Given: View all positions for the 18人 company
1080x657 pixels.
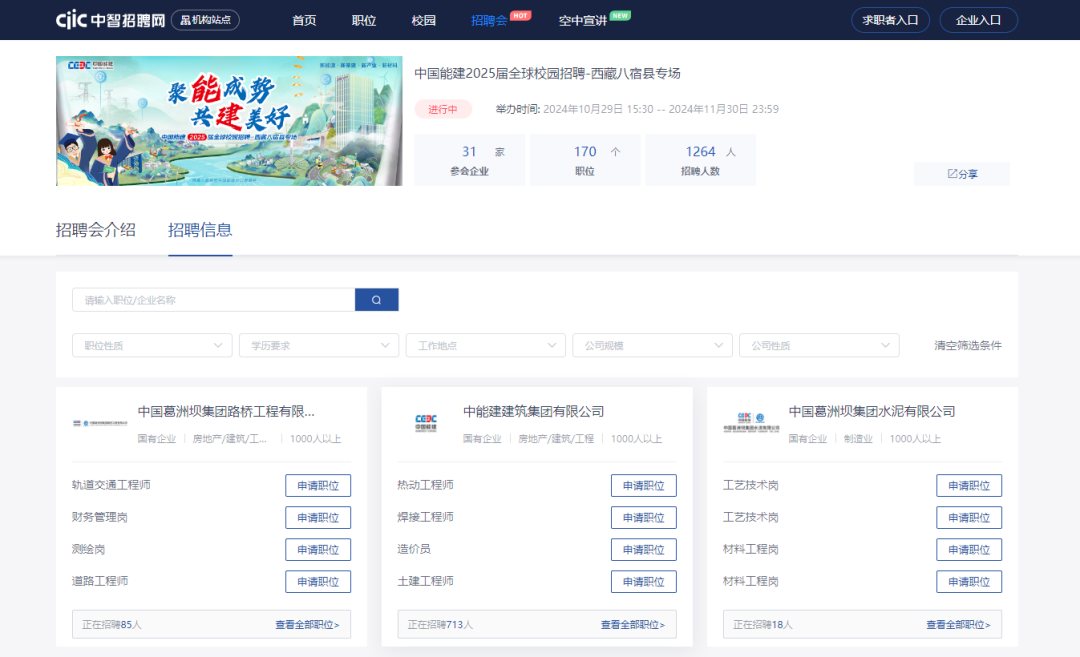Looking at the screenshot, I should click(958, 625).
